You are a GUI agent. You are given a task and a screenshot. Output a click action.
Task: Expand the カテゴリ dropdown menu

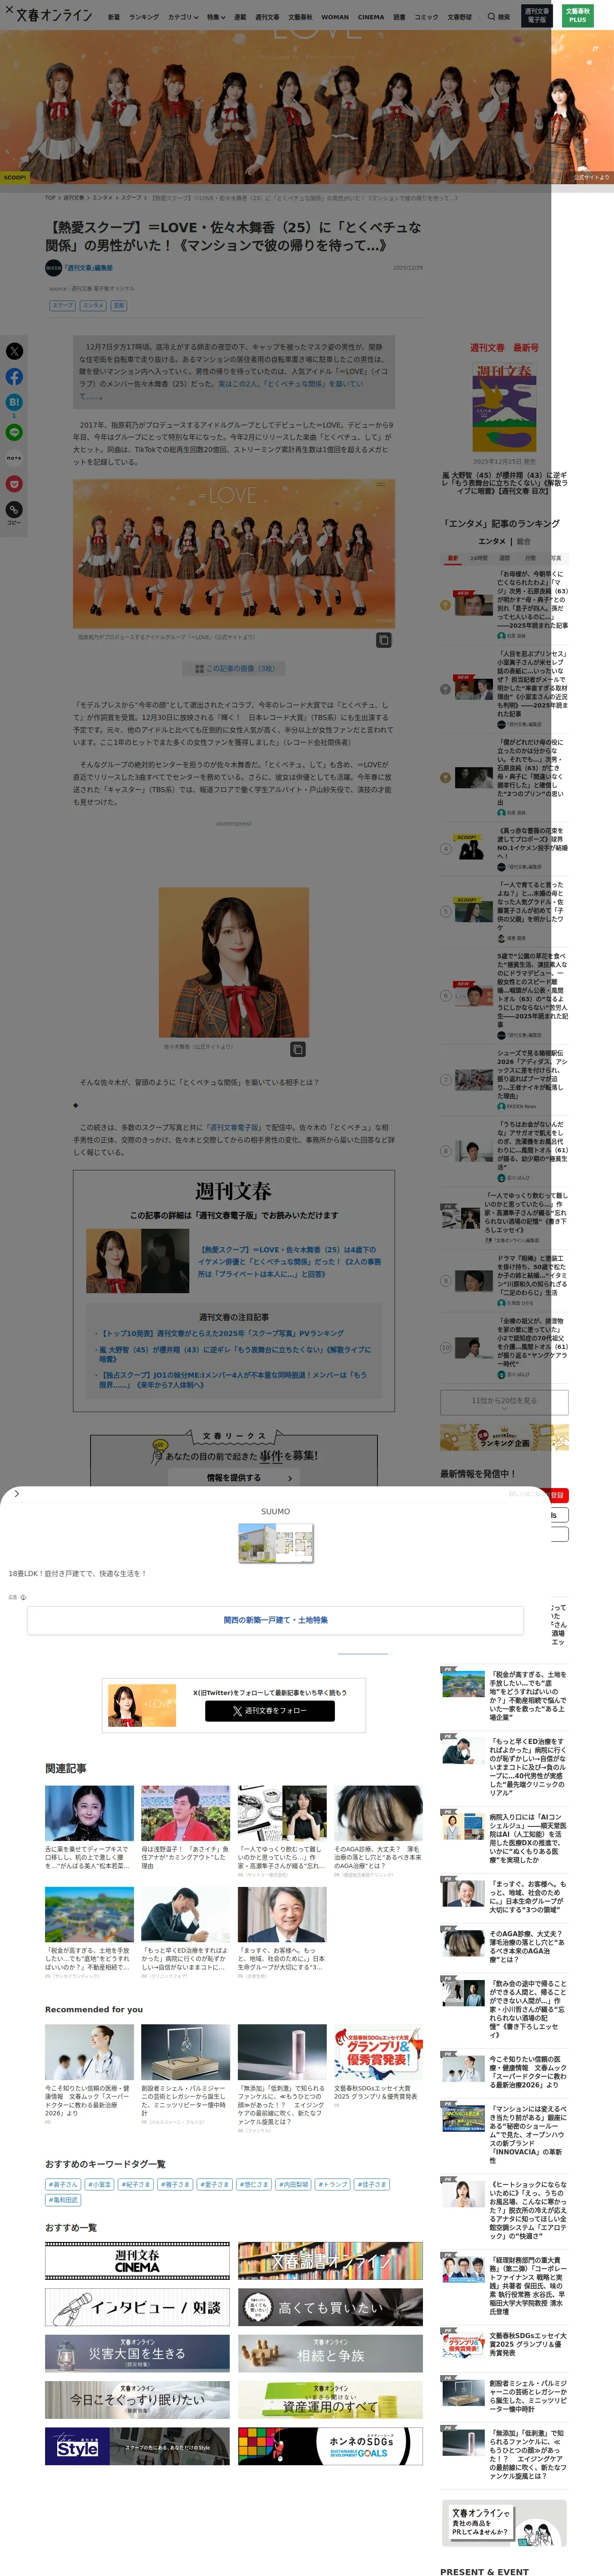[x=183, y=17]
